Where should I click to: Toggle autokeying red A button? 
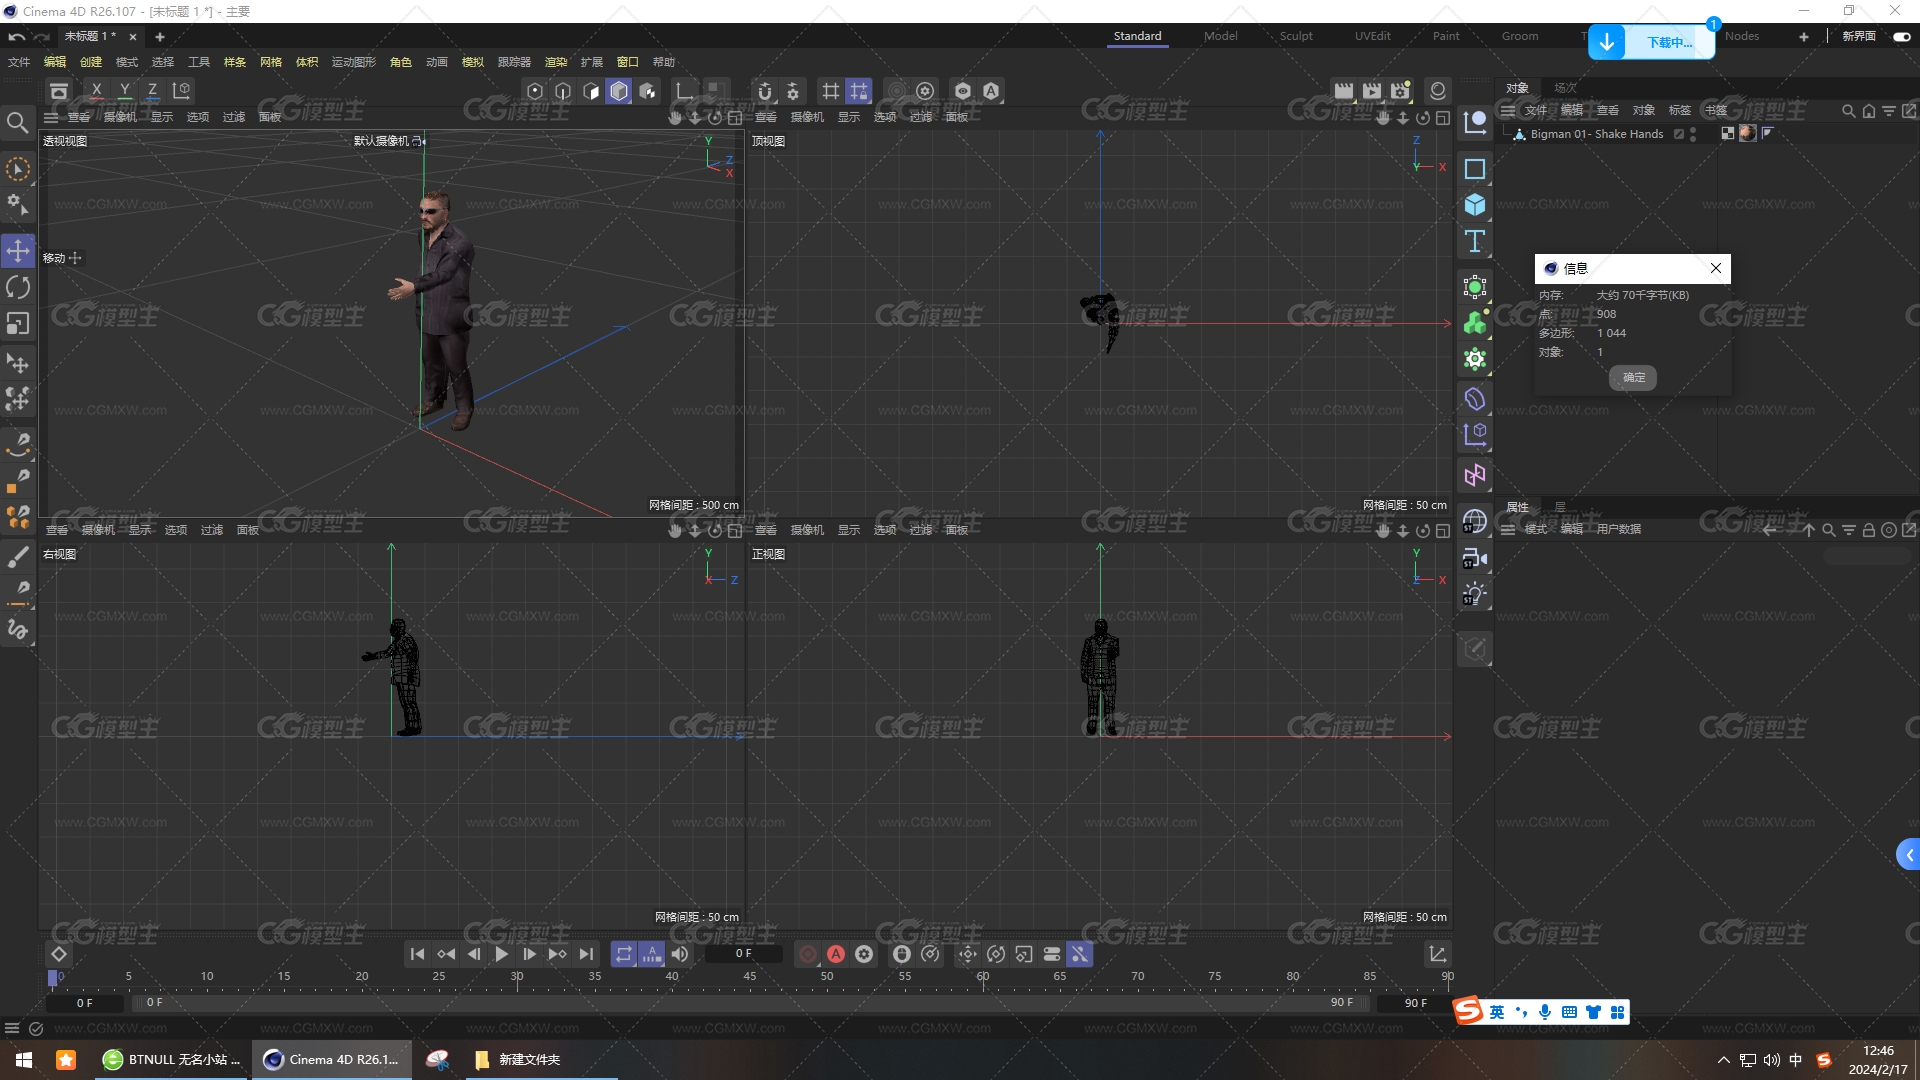point(836,954)
